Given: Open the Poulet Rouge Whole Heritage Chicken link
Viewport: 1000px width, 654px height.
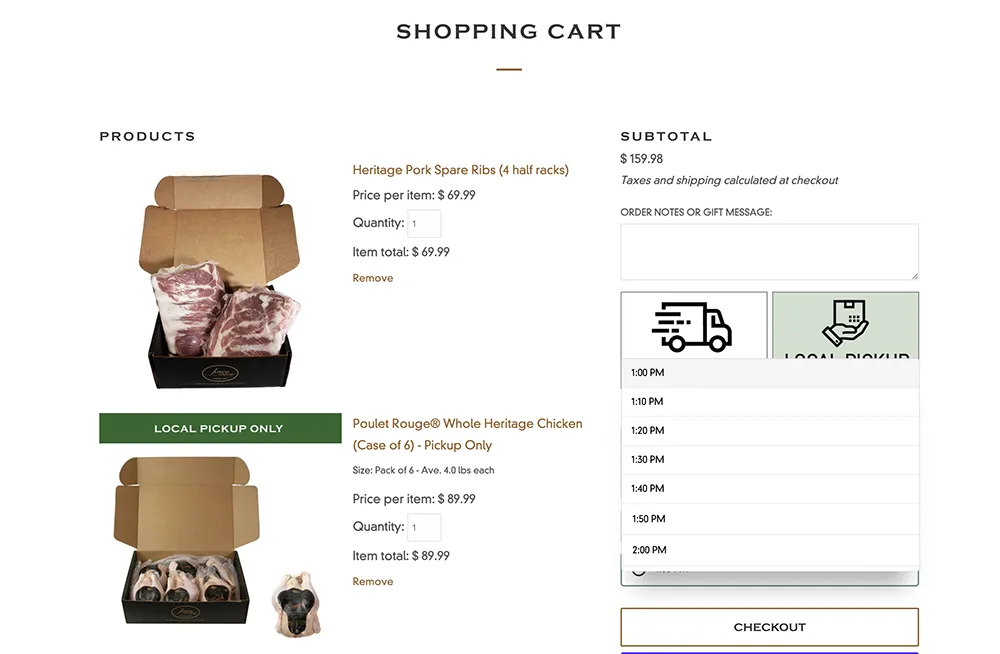Looking at the screenshot, I should 466,434.
